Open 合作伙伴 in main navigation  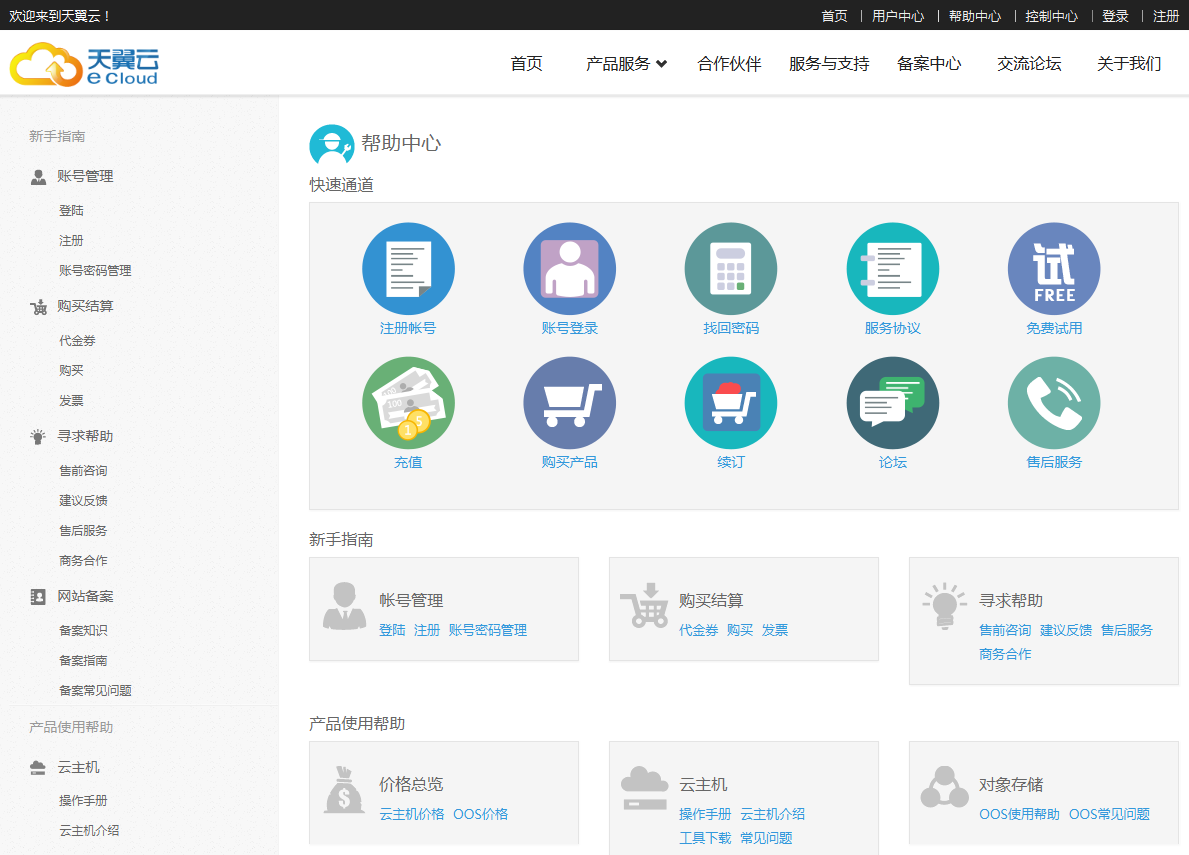tap(729, 64)
